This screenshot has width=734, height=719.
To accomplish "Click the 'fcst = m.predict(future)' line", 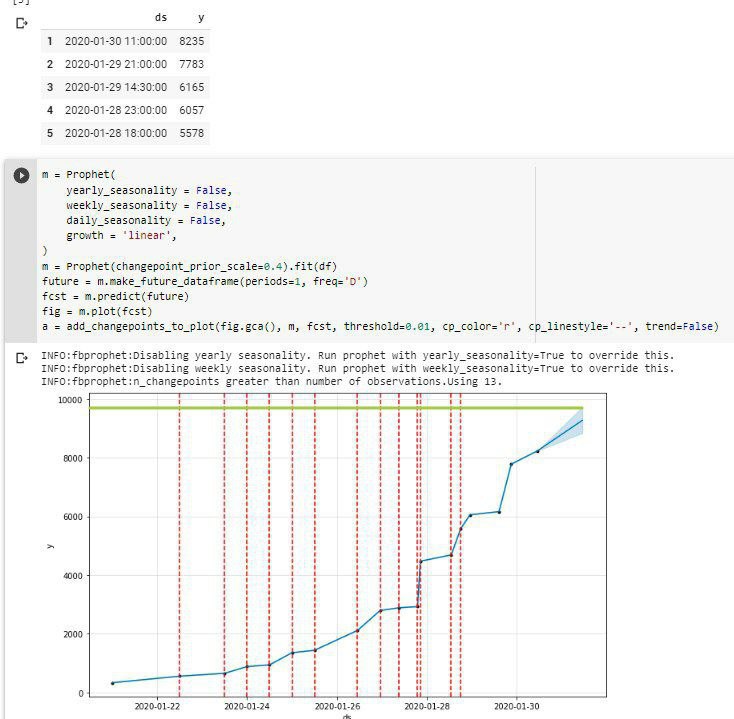I will [x=115, y=296].
